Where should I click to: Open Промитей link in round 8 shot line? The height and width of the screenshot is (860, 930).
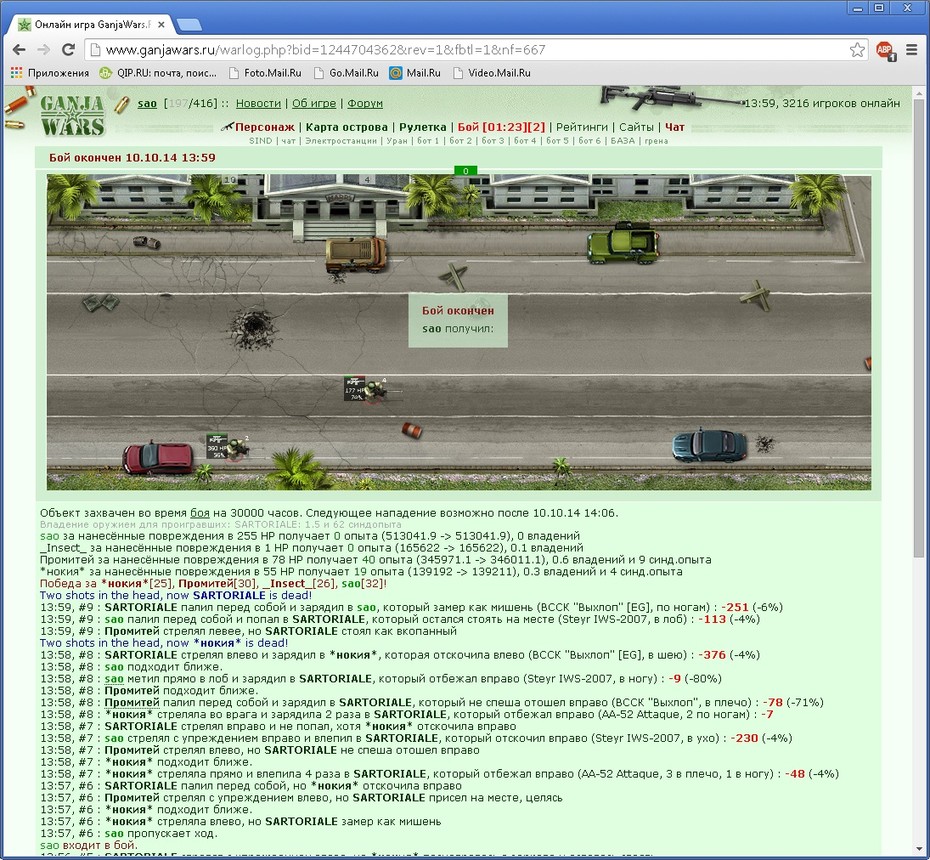132,703
